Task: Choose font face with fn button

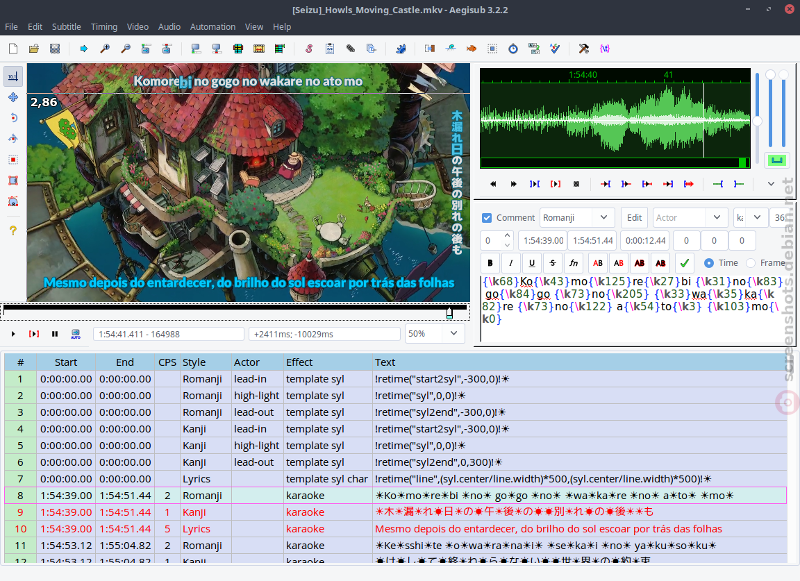Action: [573, 263]
